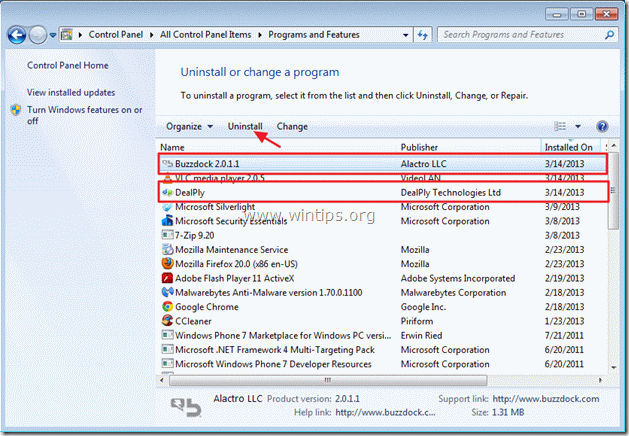Image resolution: width=629 pixels, height=436 pixels.
Task: Click the Google Chrome icon
Action: (167, 306)
